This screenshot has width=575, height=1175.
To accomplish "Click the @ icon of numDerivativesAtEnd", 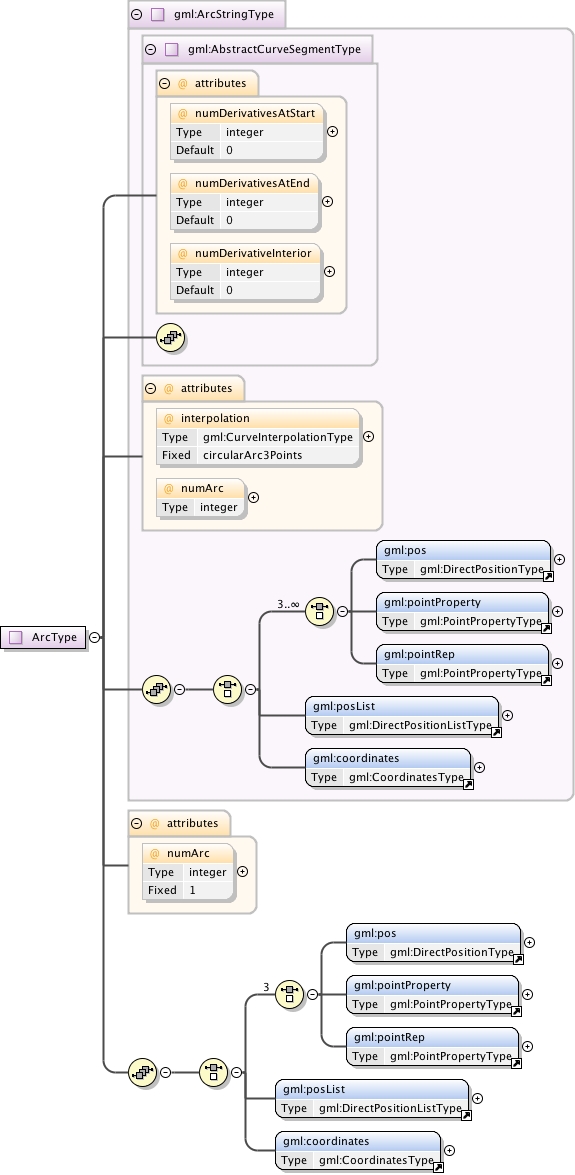I will [182, 184].
